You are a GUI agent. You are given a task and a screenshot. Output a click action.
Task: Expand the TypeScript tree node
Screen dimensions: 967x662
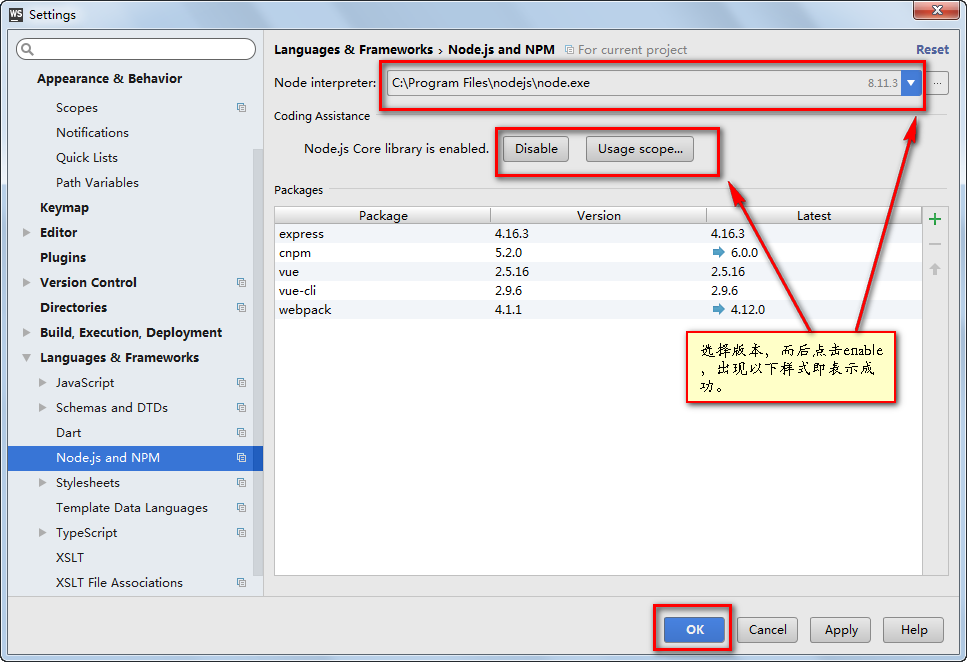click(43, 532)
